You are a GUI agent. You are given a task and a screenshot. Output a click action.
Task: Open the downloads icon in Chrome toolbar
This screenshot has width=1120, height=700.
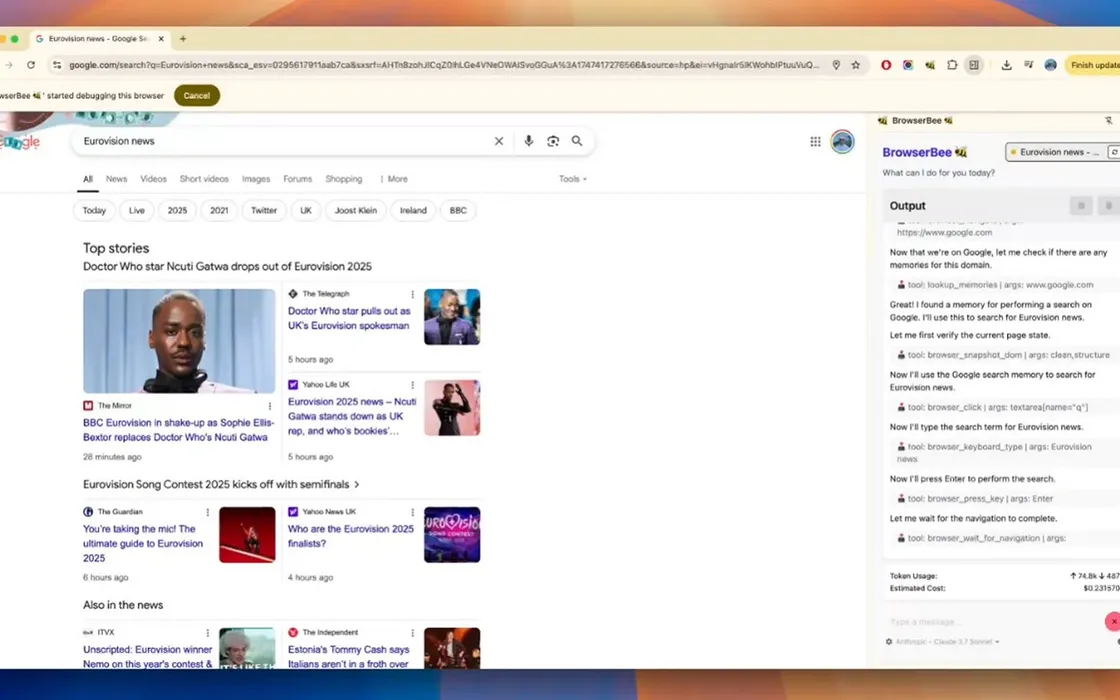click(1006, 65)
